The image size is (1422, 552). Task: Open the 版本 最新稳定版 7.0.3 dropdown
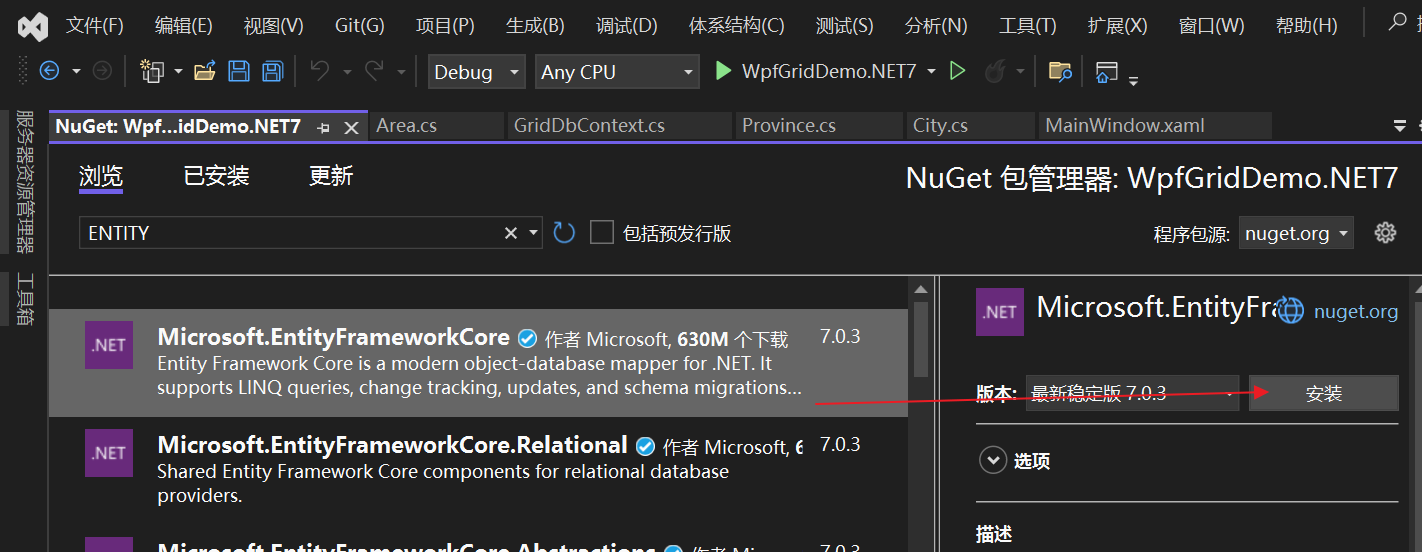1132,393
